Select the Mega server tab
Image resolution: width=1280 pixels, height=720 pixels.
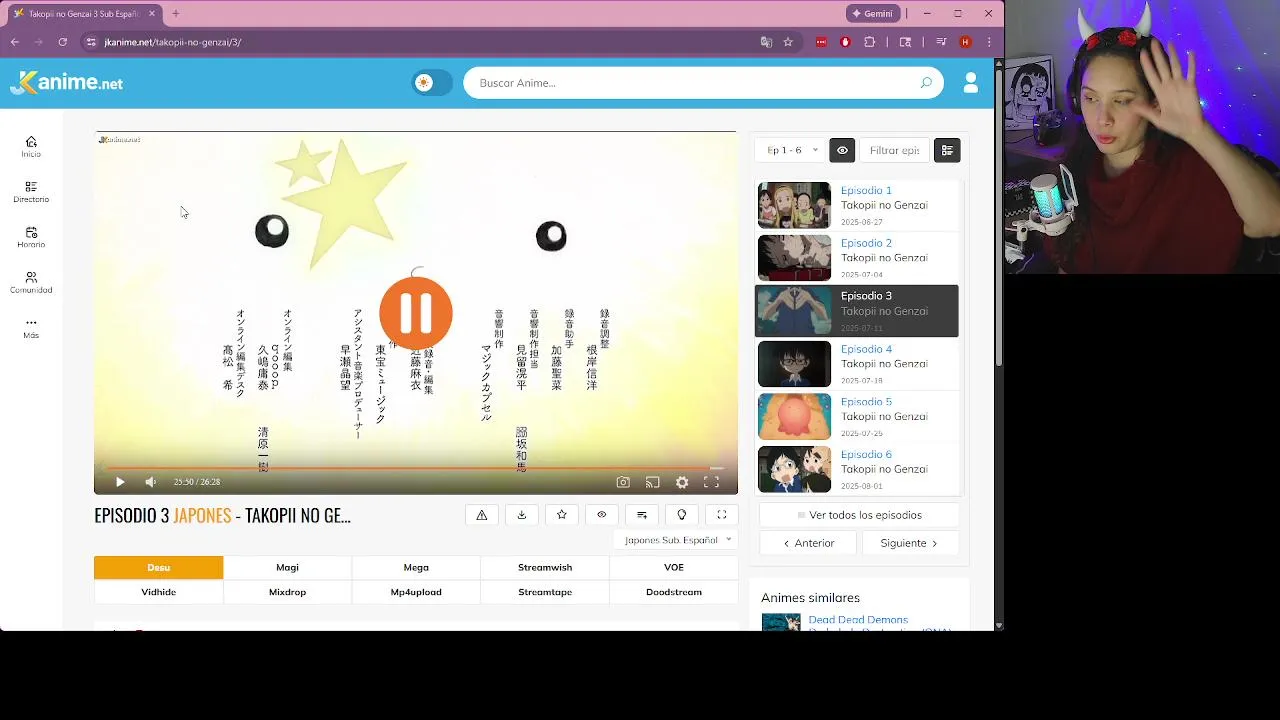pos(416,567)
